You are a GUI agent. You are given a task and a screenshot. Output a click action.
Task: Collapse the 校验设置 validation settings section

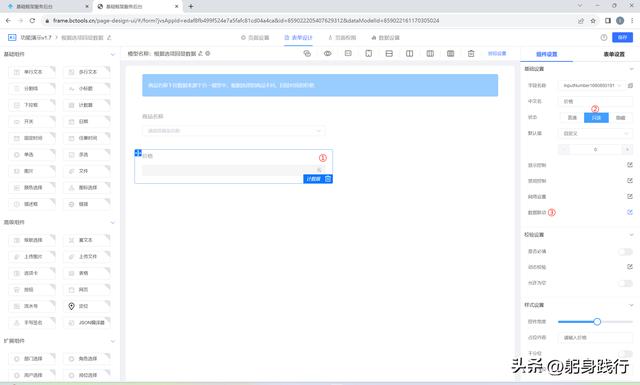coord(631,235)
